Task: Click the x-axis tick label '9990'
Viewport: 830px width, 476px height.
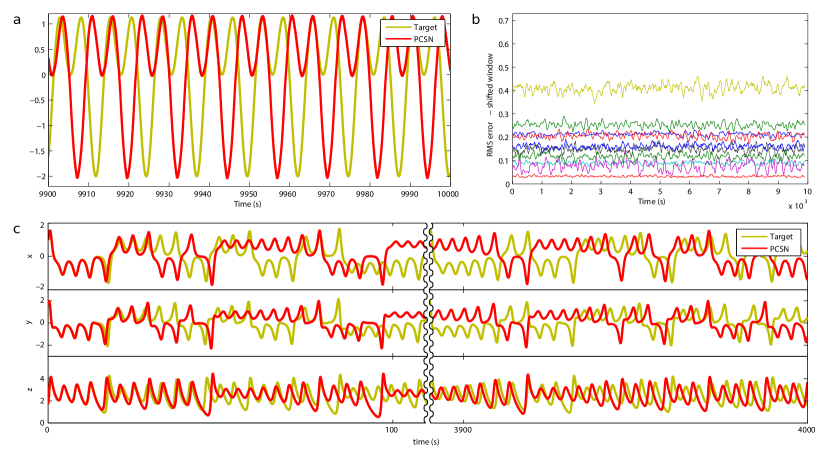Action: 411,194
